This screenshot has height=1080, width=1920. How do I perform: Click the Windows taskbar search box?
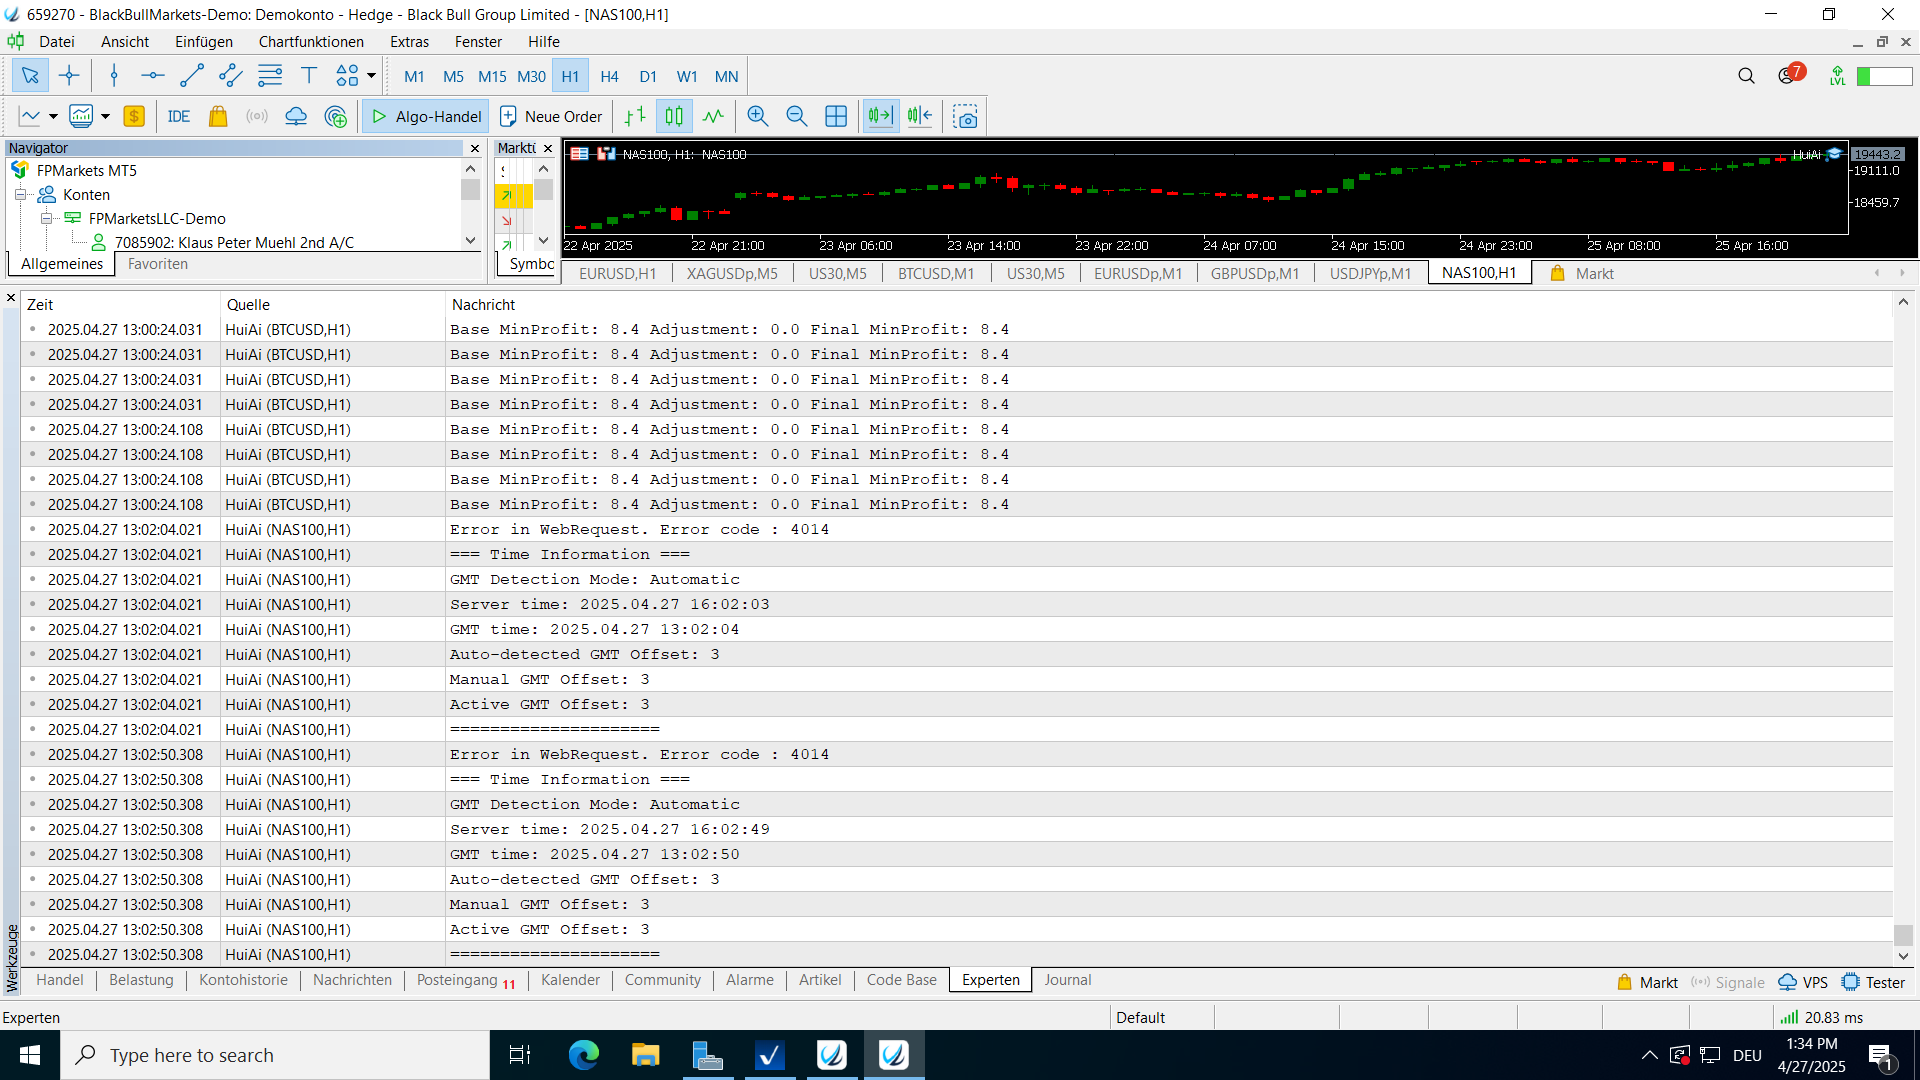click(275, 1055)
